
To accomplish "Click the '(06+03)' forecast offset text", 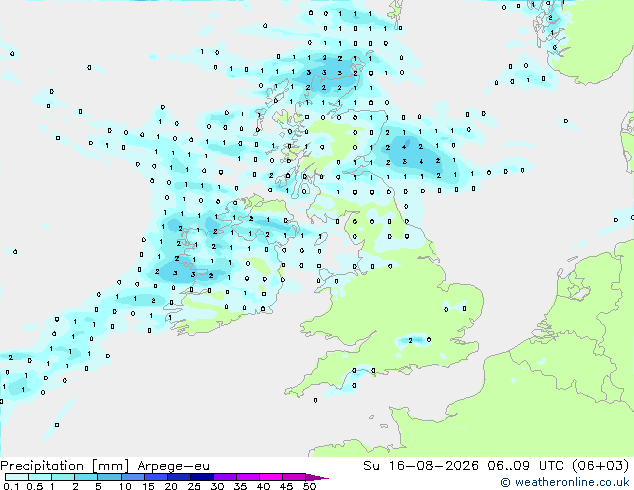I will [600, 466].
